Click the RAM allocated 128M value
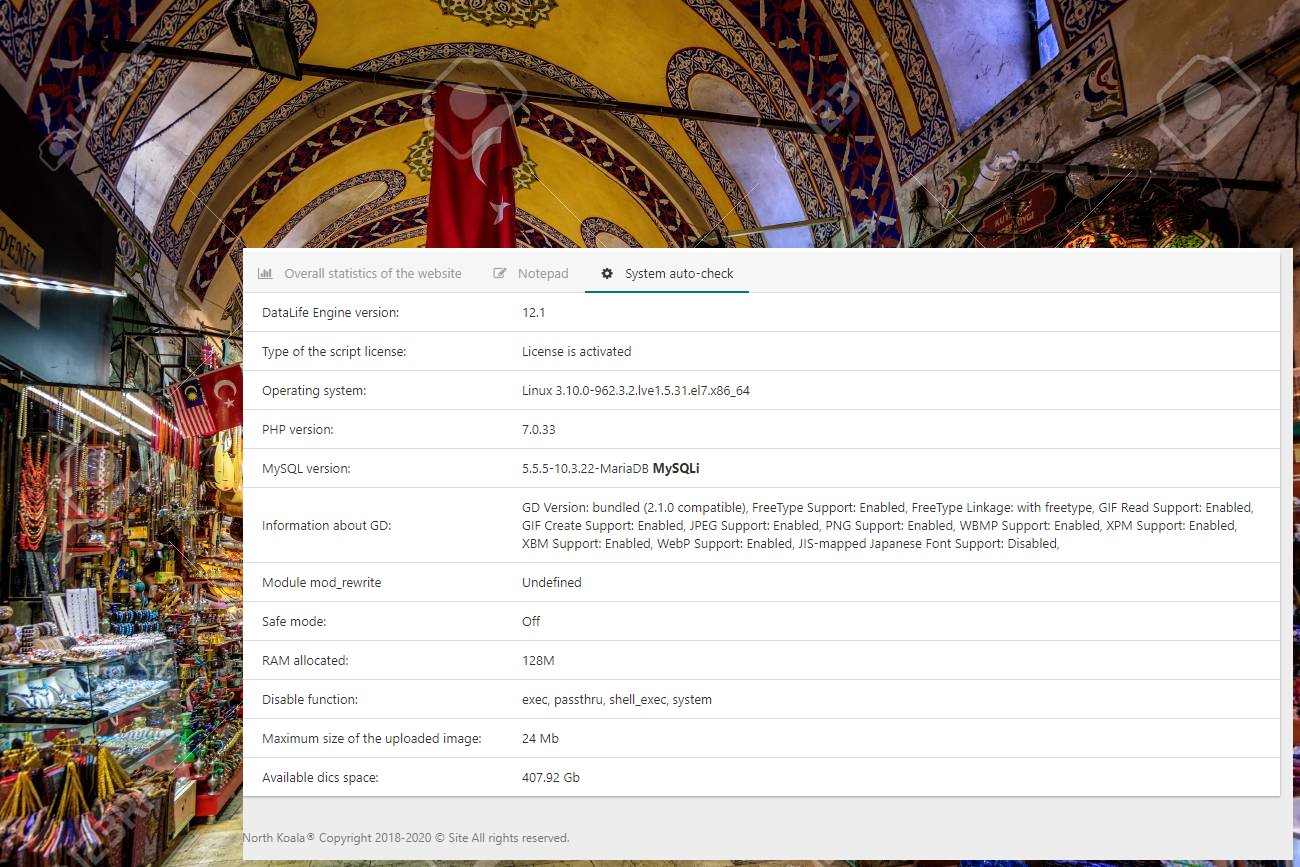Image resolution: width=1300 pixels, height=867 pixels. 538,660
